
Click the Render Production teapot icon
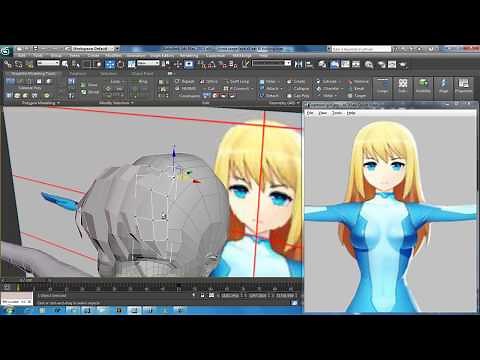403,64
